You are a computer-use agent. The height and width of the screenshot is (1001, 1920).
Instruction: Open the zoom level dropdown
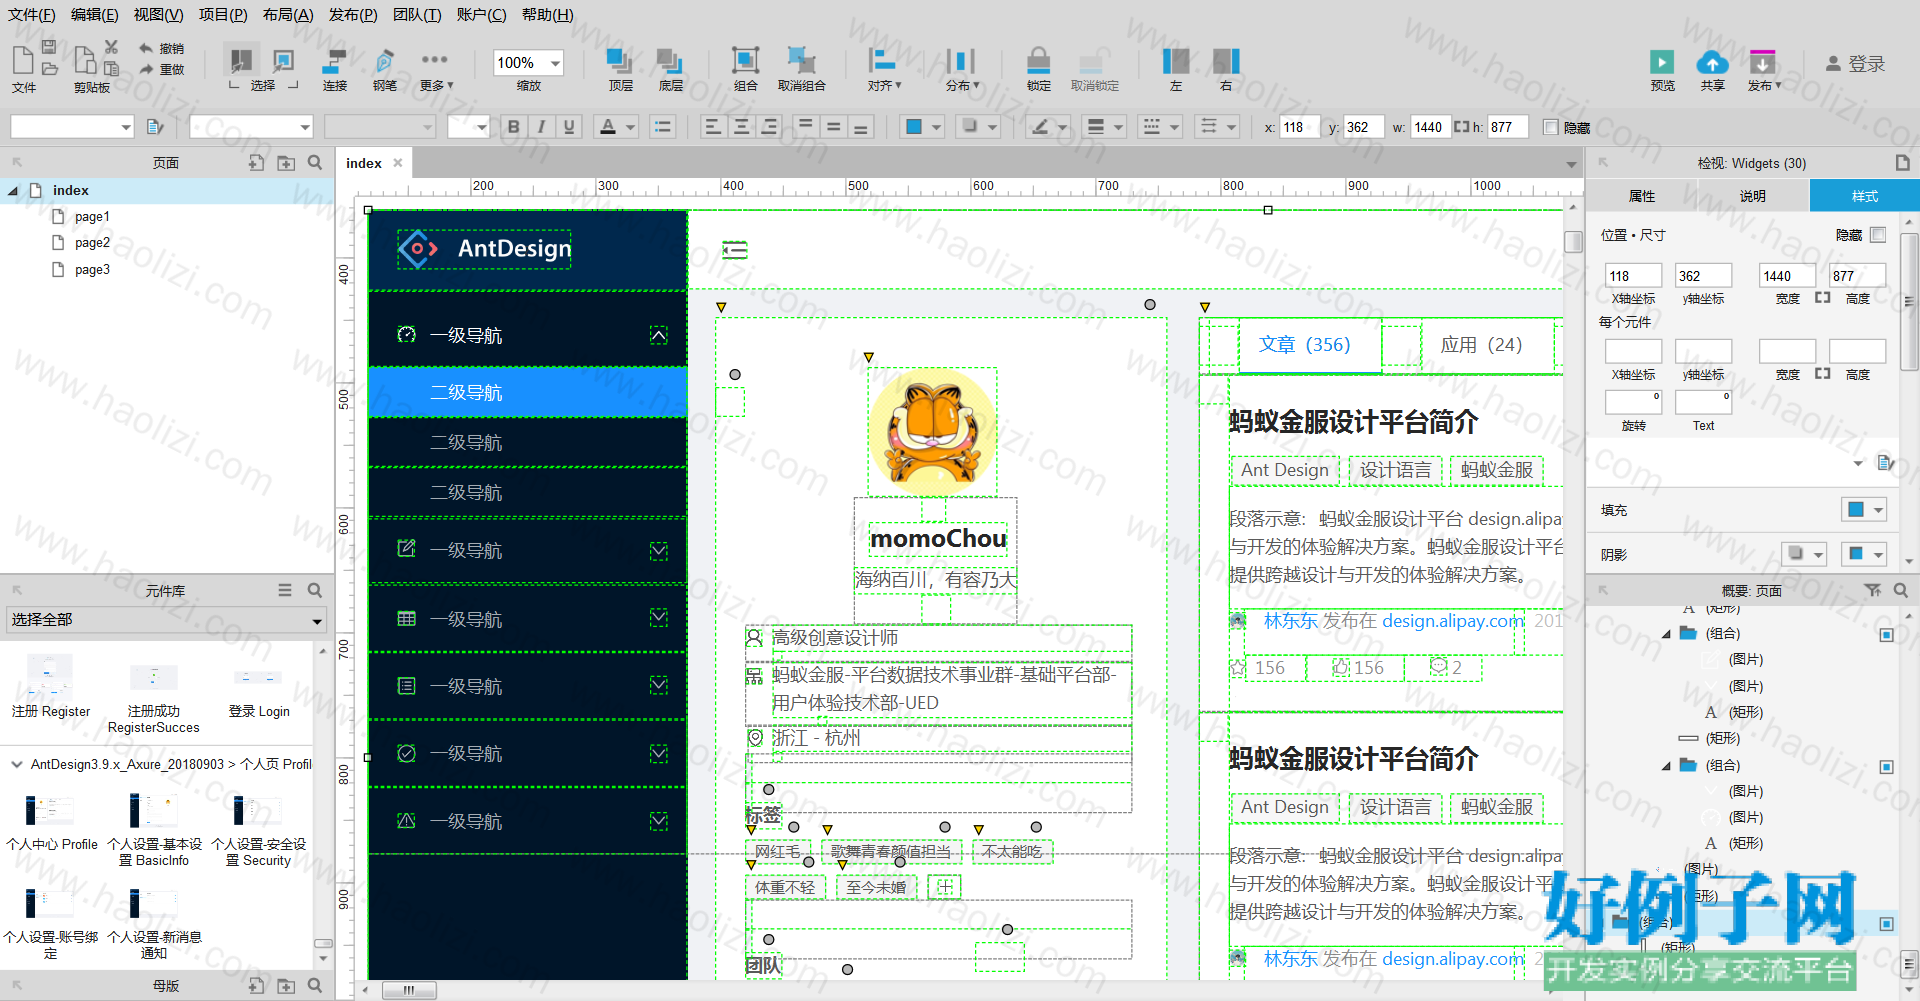point(555,63)
